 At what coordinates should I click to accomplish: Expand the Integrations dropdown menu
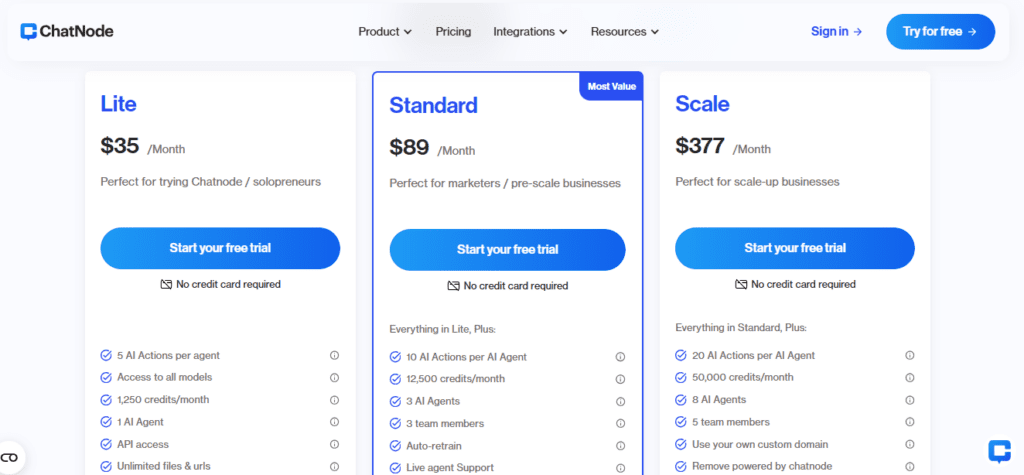pyautogui.click(x=530, y=31)
